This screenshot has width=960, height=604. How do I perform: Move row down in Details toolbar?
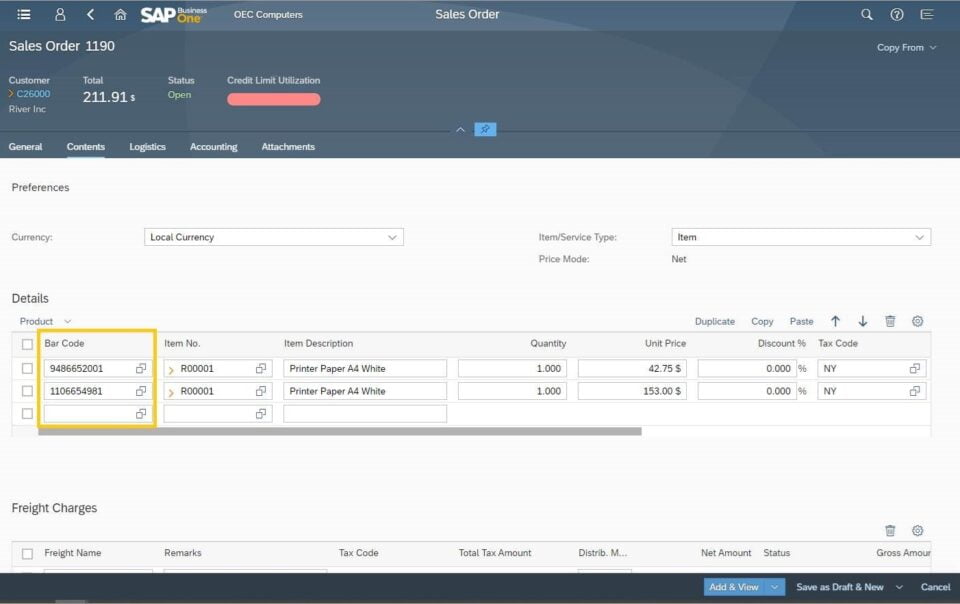pyautogui.click(x=863, y=321)
